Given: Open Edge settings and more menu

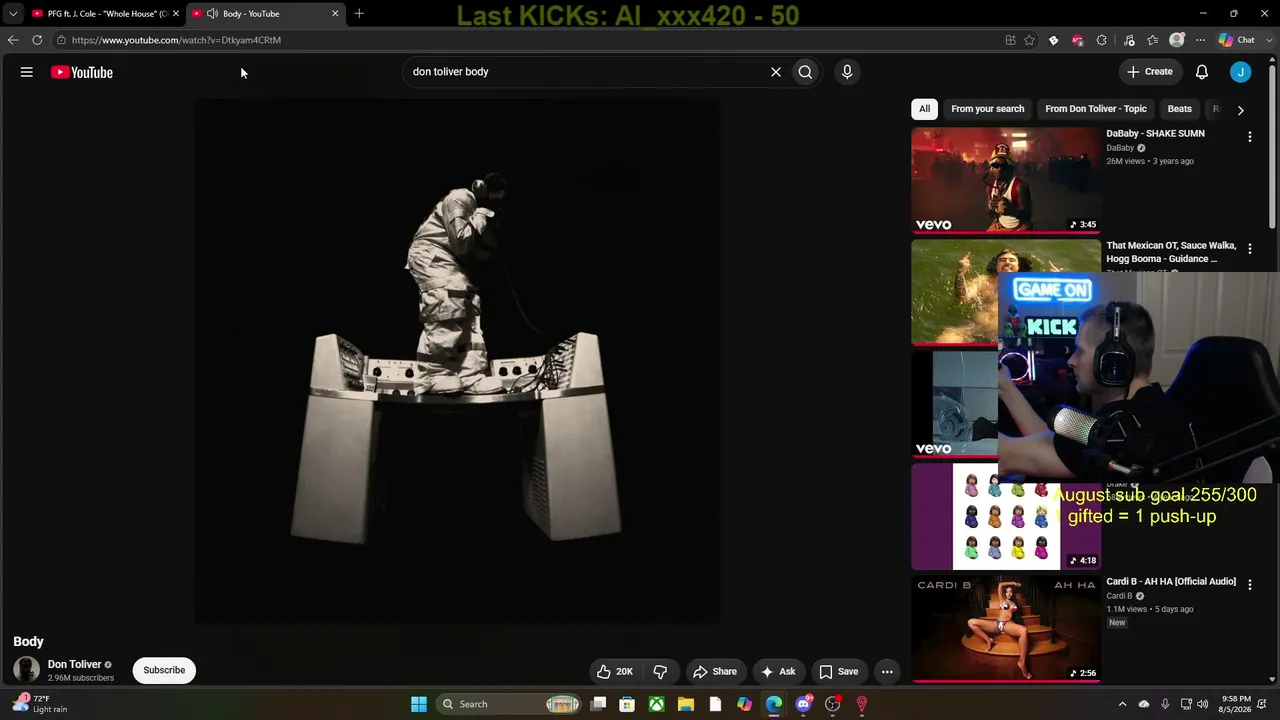Looking at the screenshot, I should point(1200,40).
